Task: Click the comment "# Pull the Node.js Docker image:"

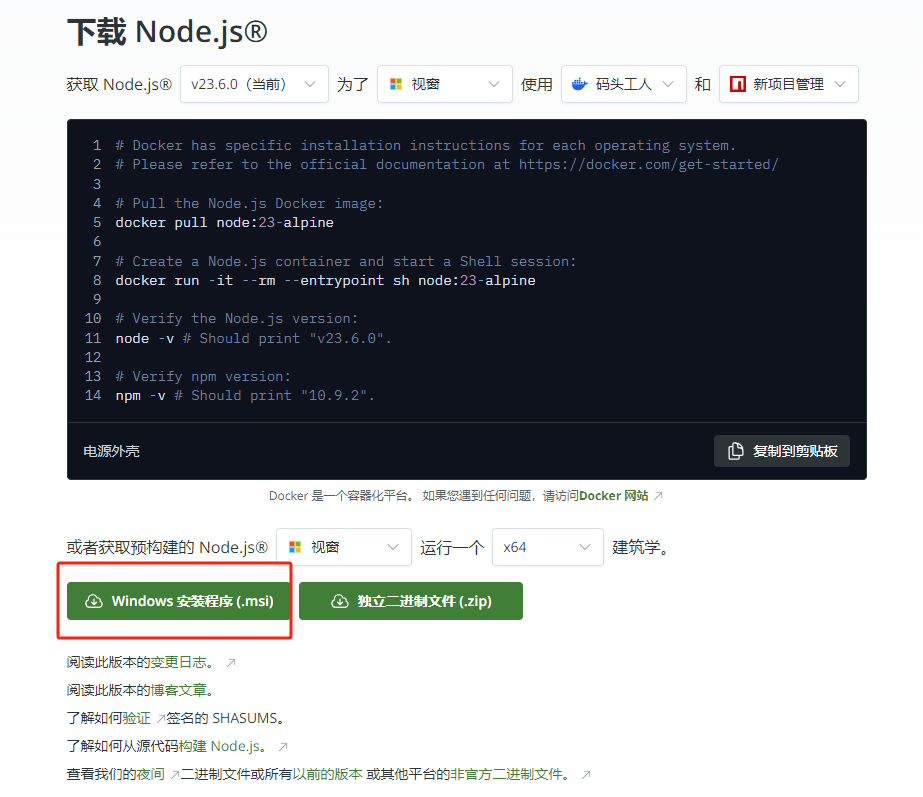Action: [x=249, y=204]
